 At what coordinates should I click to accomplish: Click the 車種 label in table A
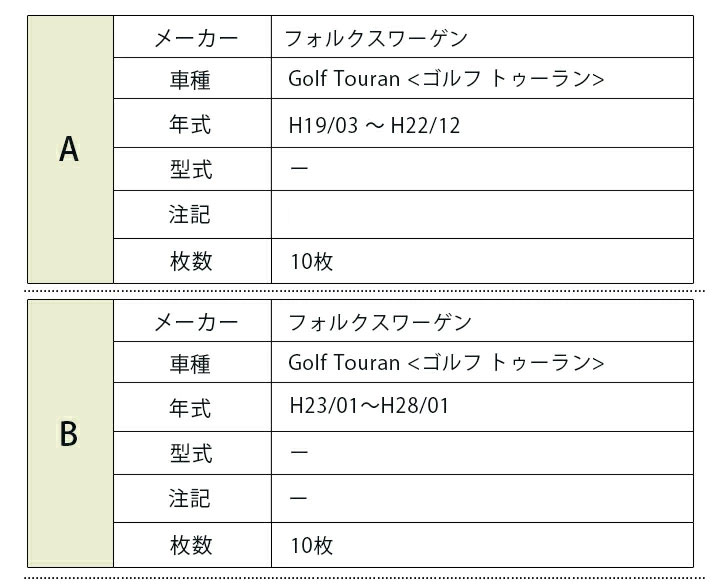click(191, 80)
